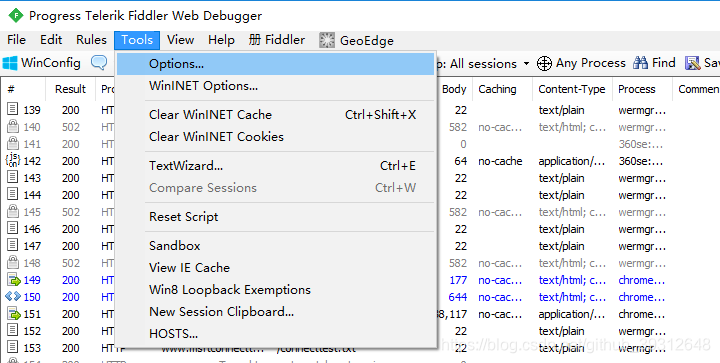This screenshot has width=720, height=363.
Task: Open the View menu
Action: coord(180,40)
